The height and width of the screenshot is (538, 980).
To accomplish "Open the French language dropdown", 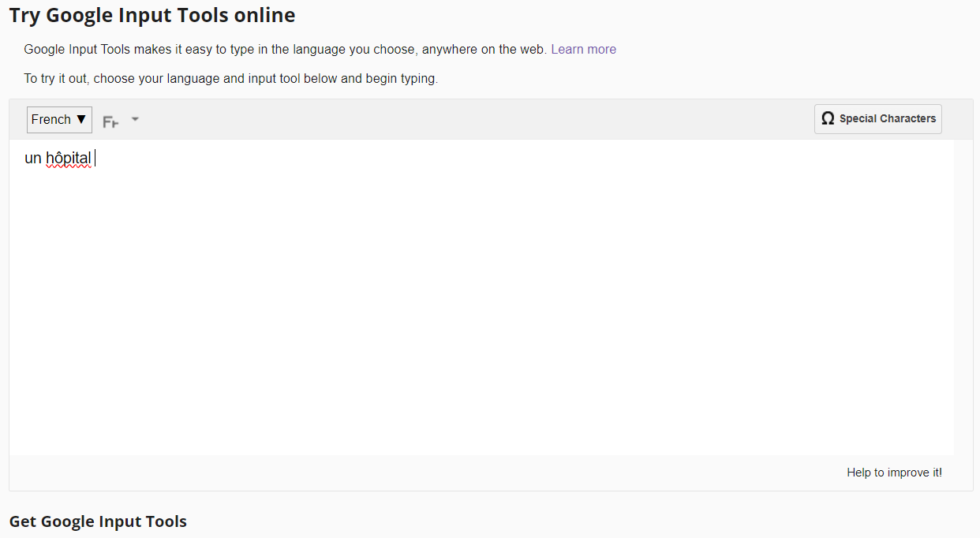I will pos(59,120).
